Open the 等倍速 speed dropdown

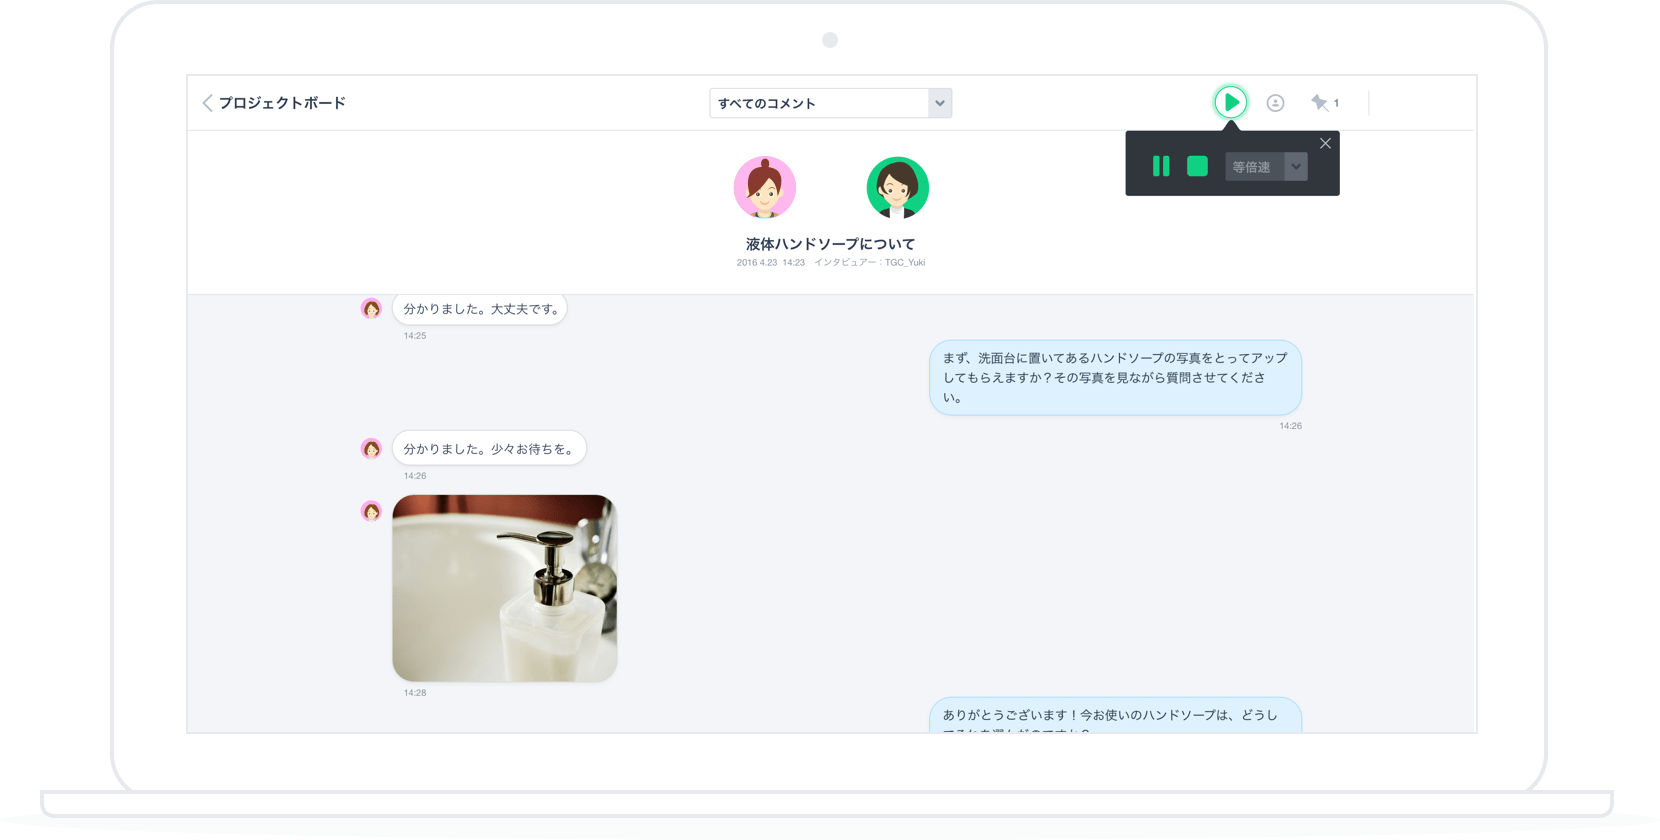pos(1266,167)
